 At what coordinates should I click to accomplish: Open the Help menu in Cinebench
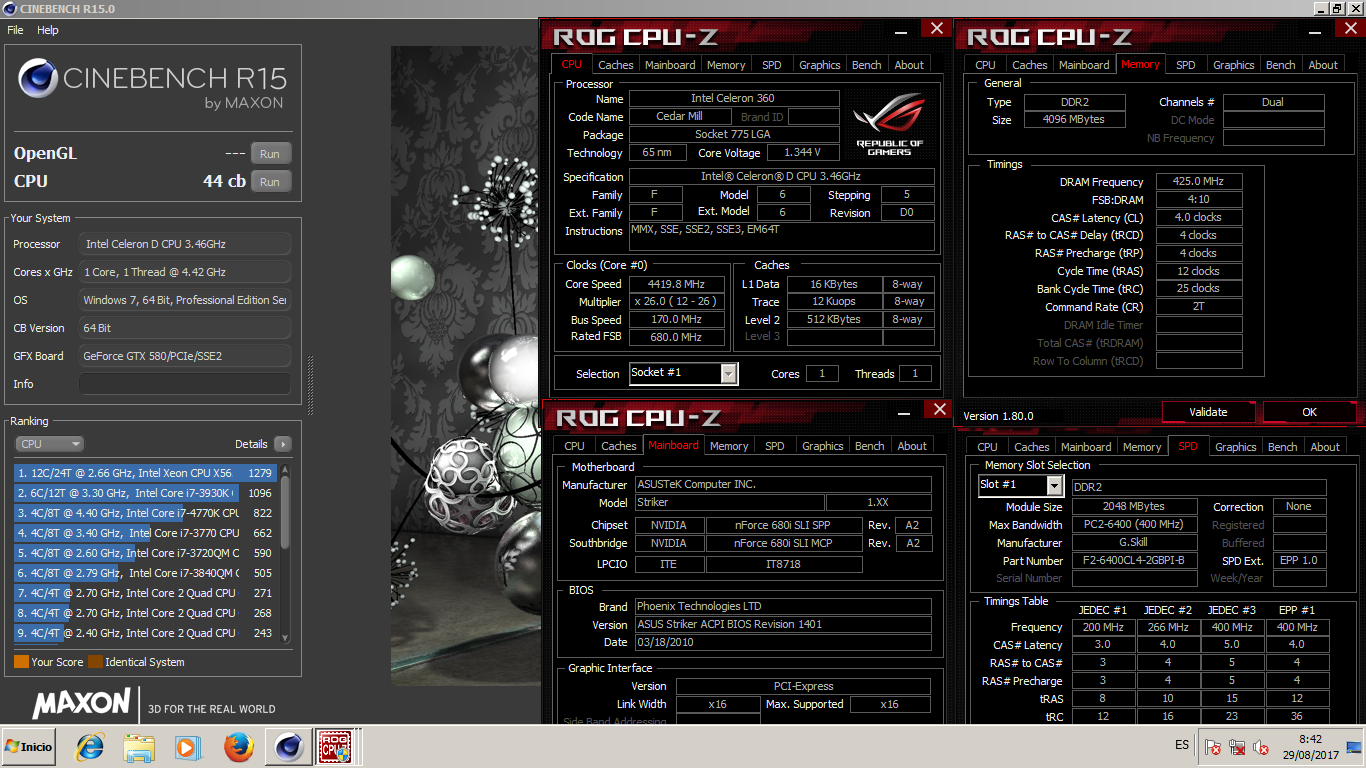(48, 30)
